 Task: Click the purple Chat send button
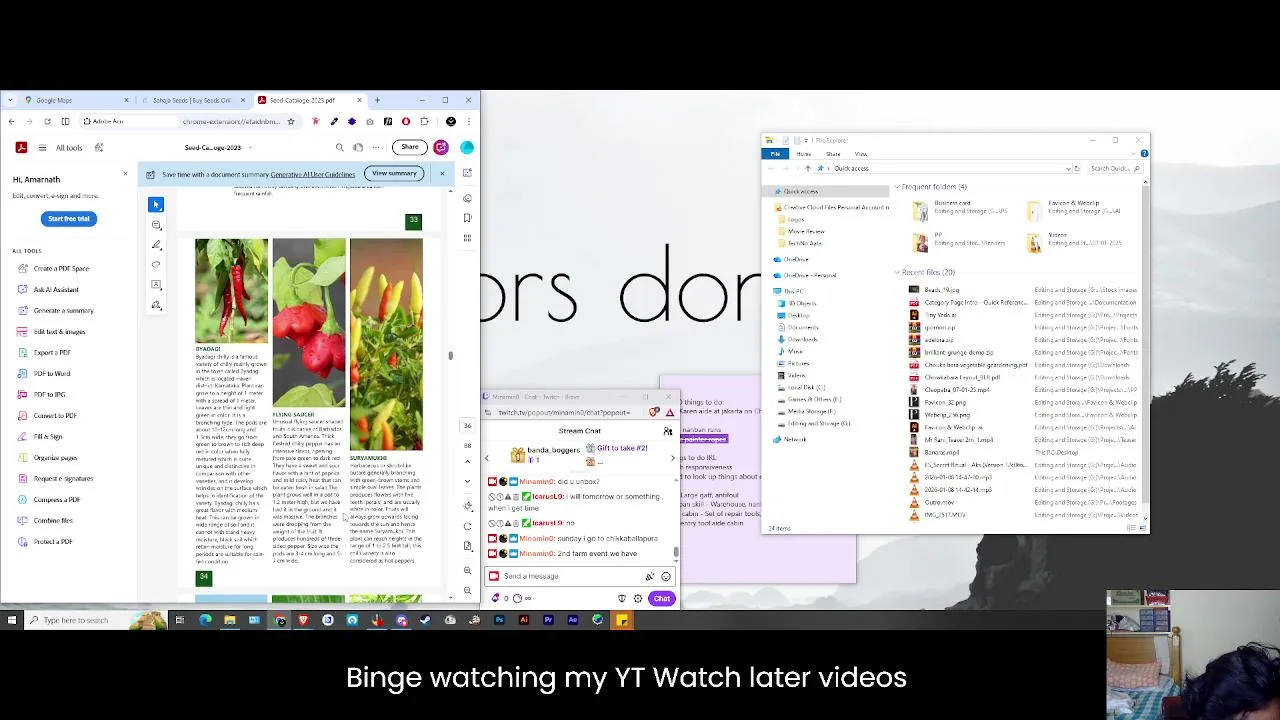click(661, 599)
